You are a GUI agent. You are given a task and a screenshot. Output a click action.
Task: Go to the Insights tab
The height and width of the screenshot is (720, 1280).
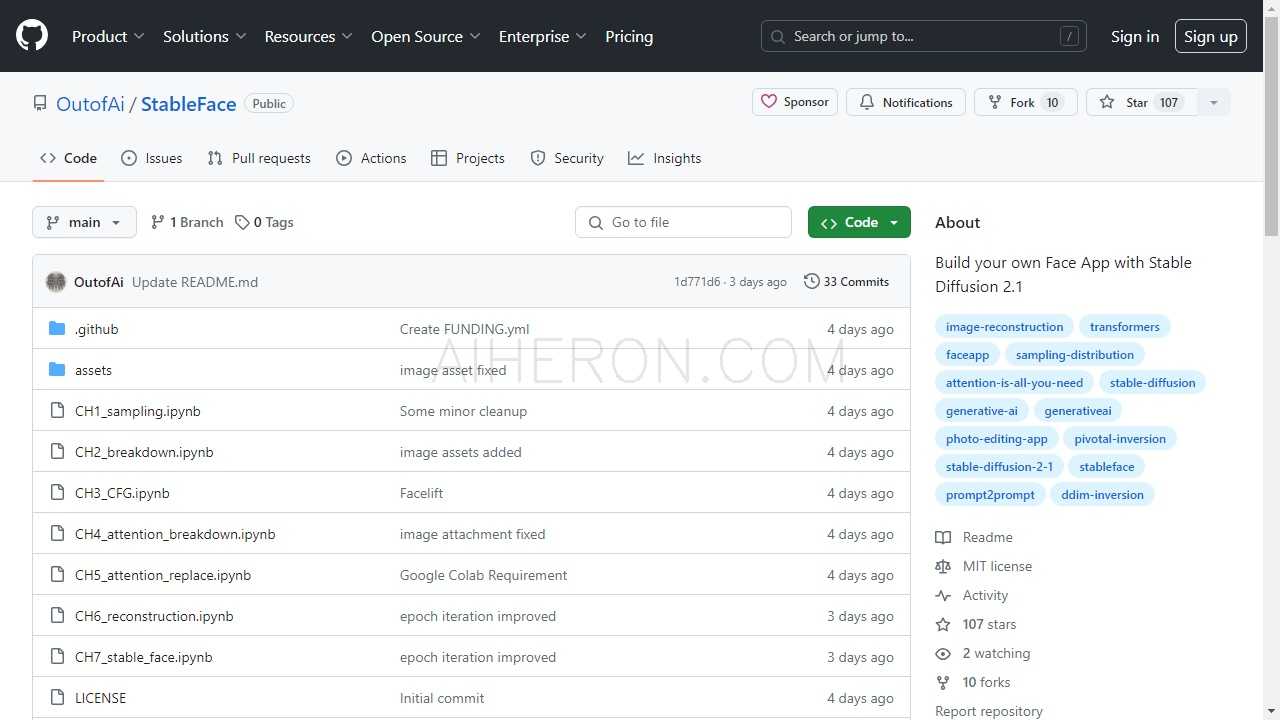click(x=665, y=158)
